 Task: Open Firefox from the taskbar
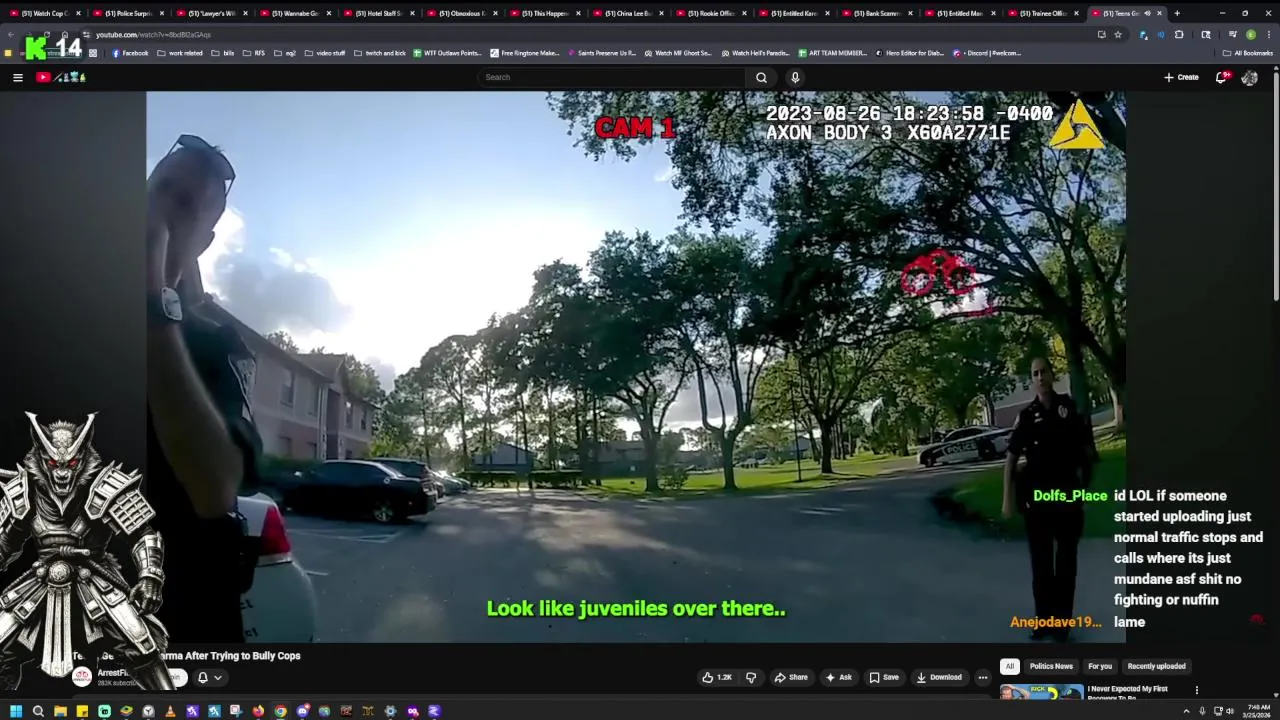(x=258, y=711)
